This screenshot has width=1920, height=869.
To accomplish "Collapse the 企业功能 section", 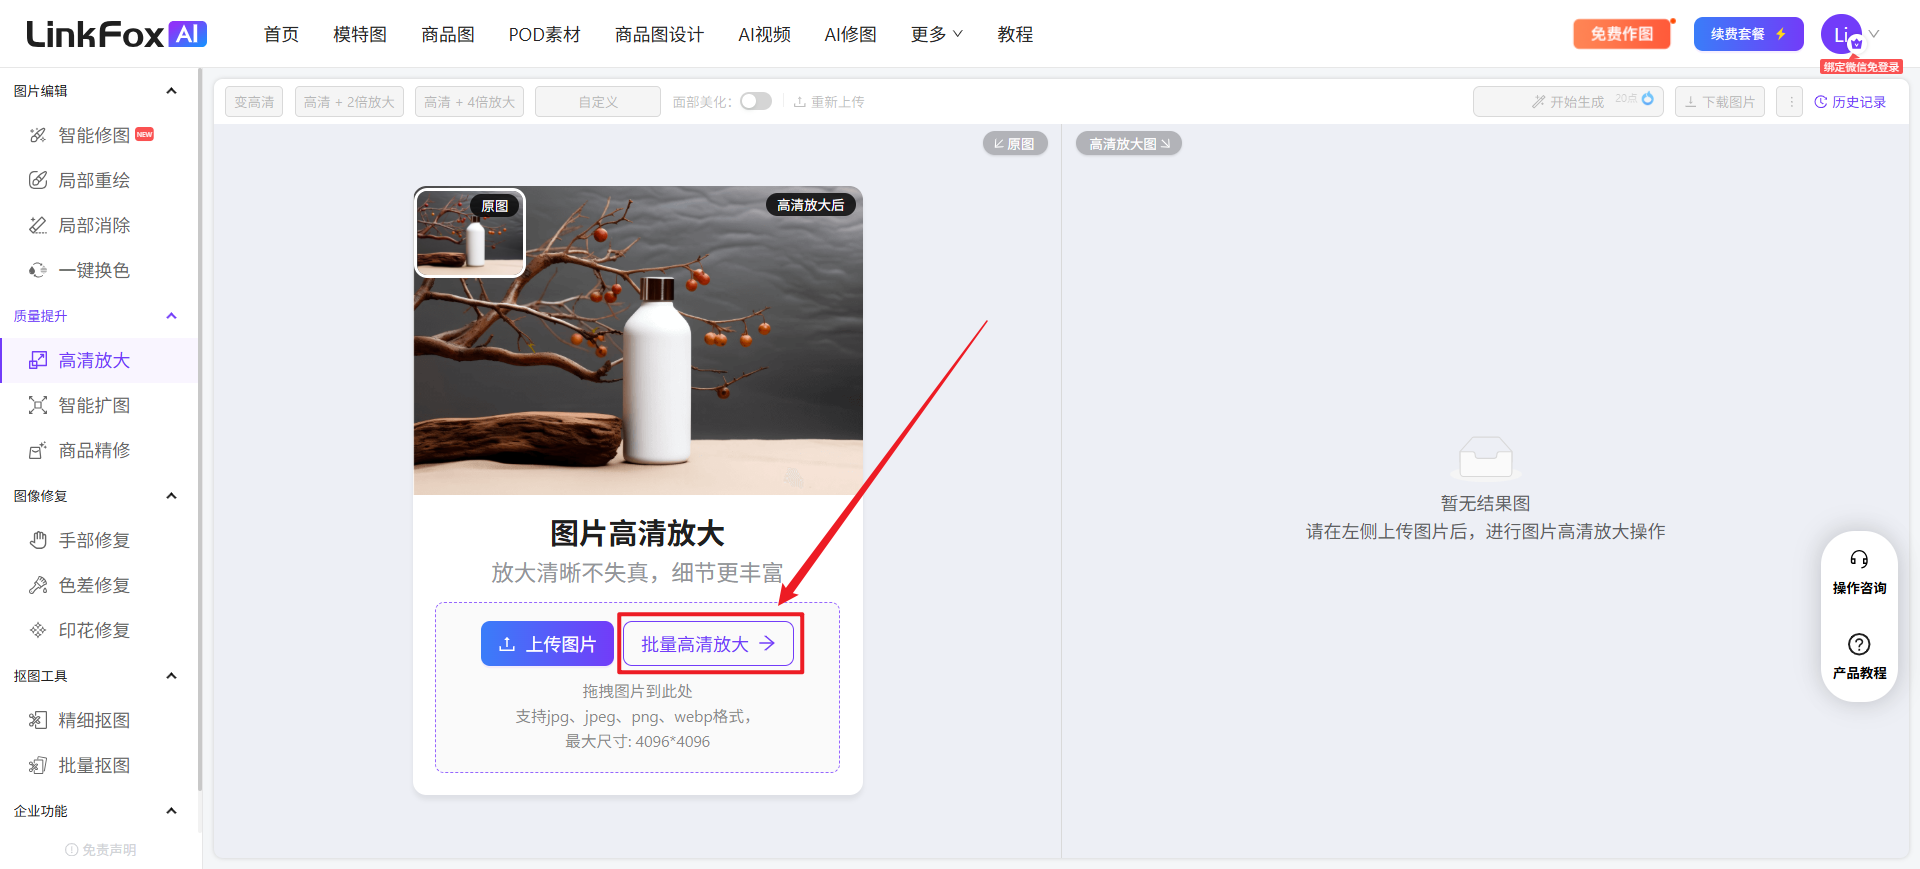I will click(x=171, y=811).
